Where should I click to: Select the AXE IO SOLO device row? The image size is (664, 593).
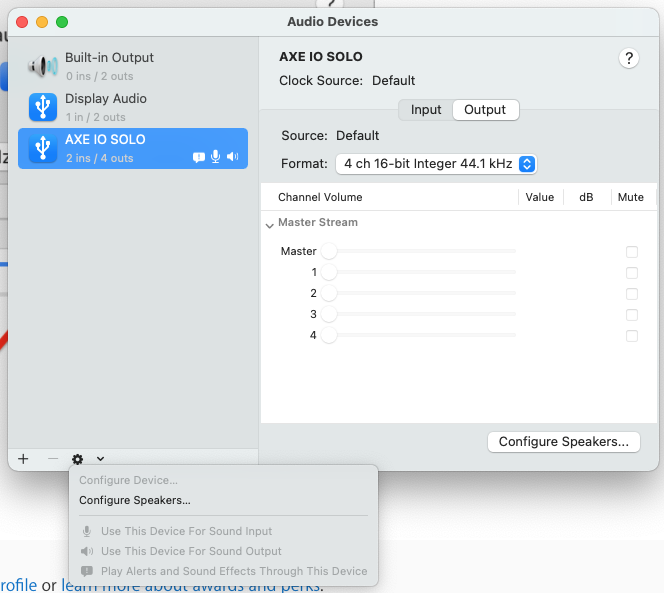133,149
